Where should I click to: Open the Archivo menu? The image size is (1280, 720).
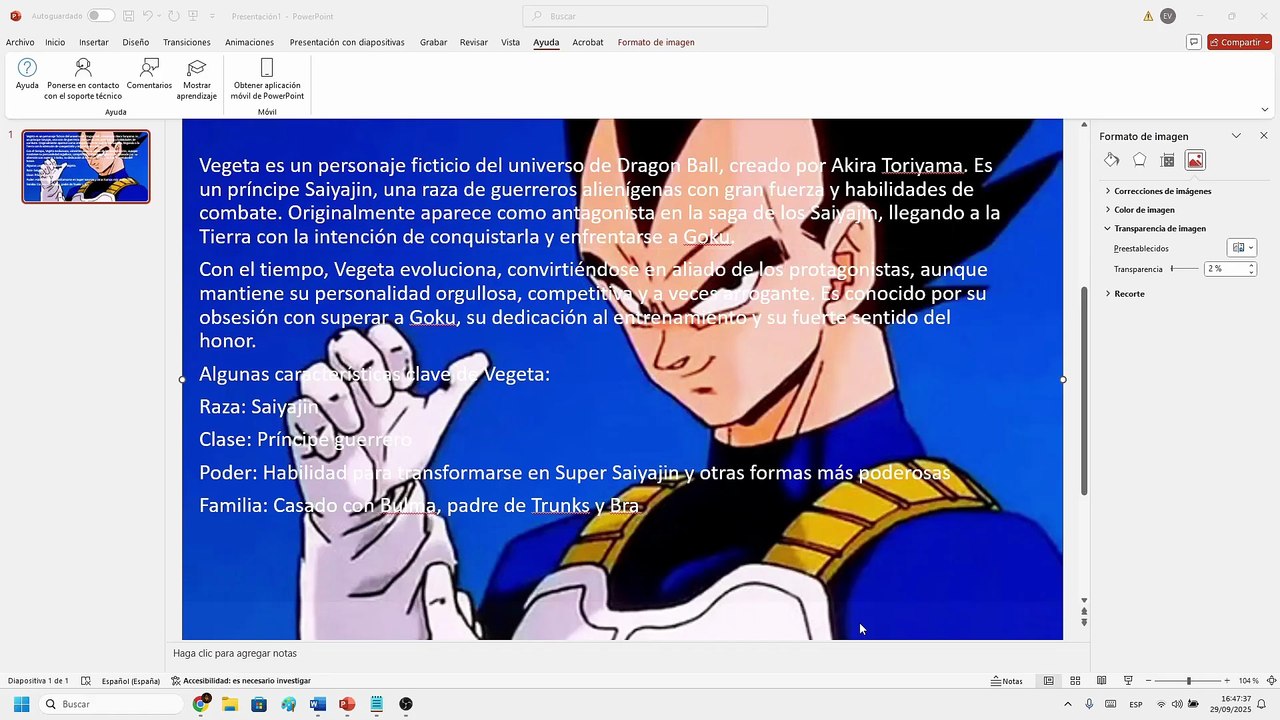click(20, 42)
